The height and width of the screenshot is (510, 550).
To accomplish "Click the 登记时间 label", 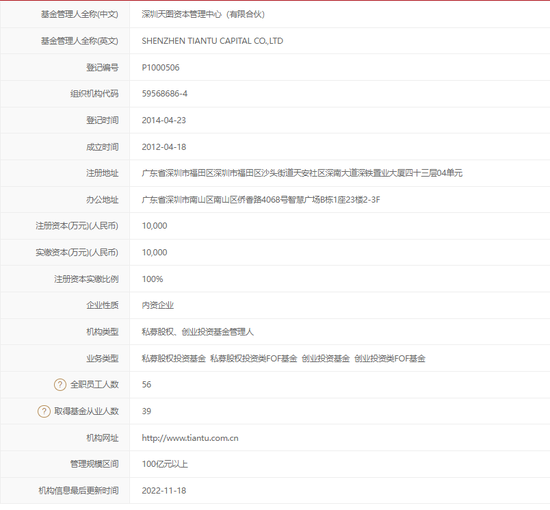I will click(102, 120).
